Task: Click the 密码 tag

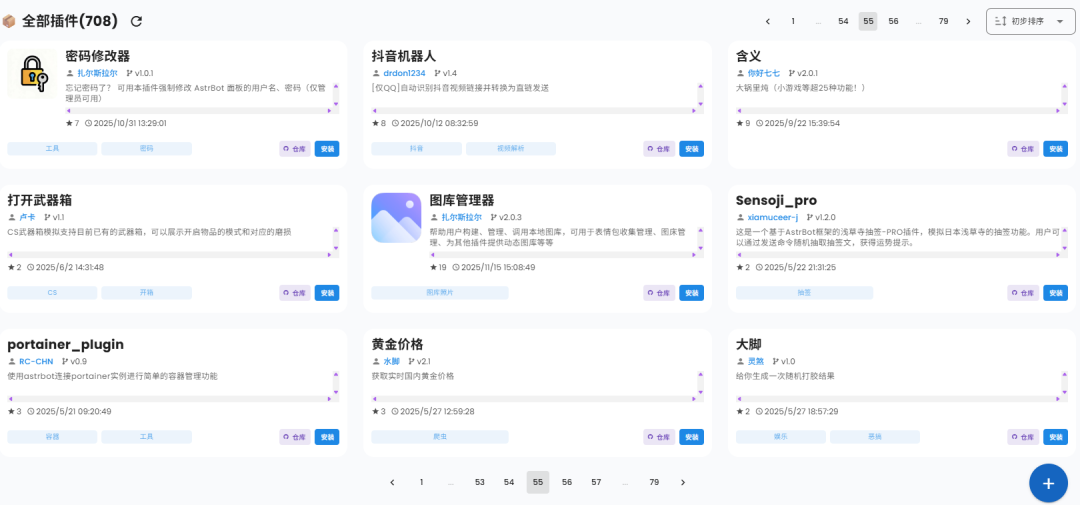Action: [x=147, y=149]
